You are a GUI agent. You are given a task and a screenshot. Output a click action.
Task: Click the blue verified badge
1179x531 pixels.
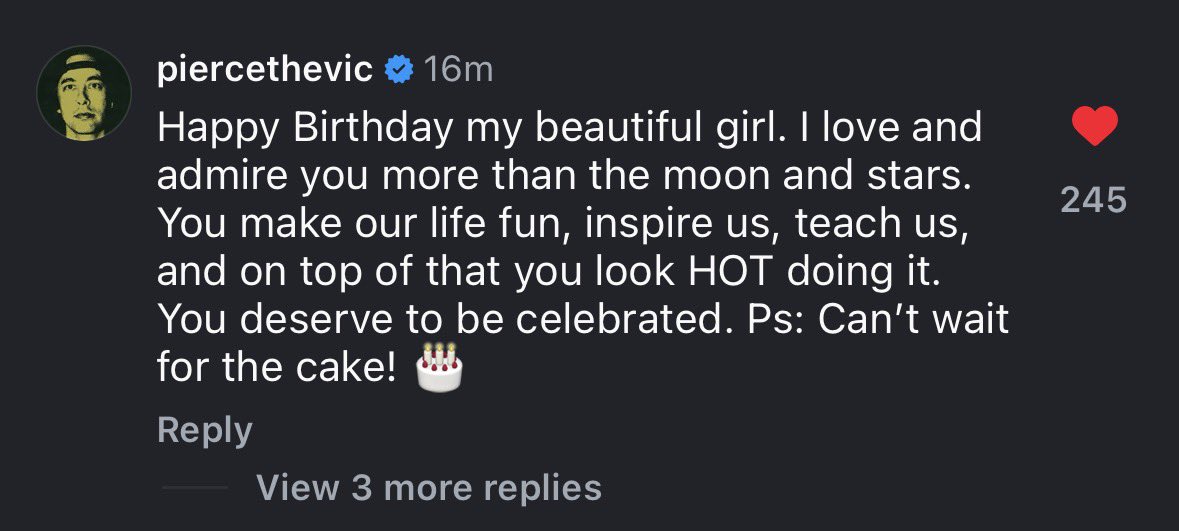(x=400, y=70)
